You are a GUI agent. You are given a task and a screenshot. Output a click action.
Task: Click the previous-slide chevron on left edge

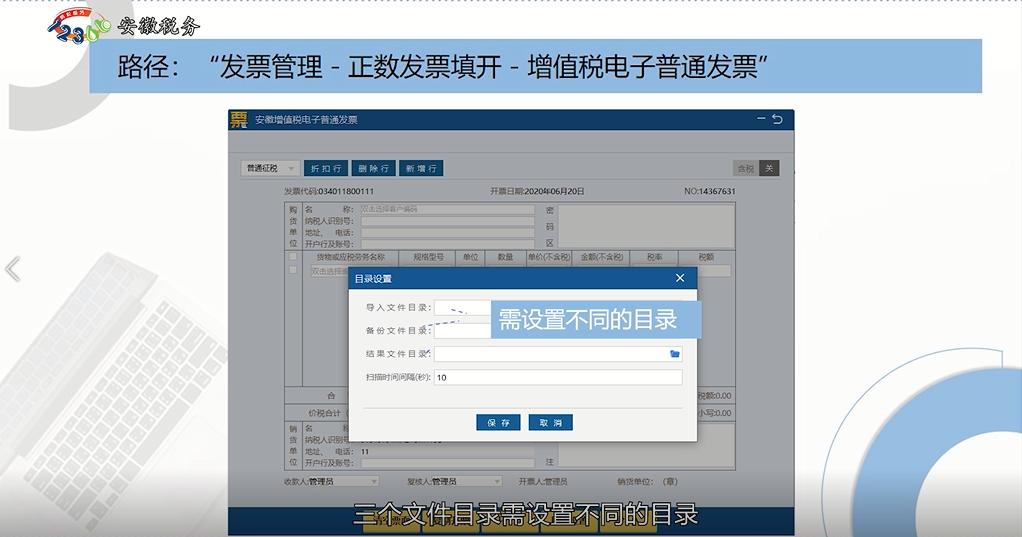[12, 268]
